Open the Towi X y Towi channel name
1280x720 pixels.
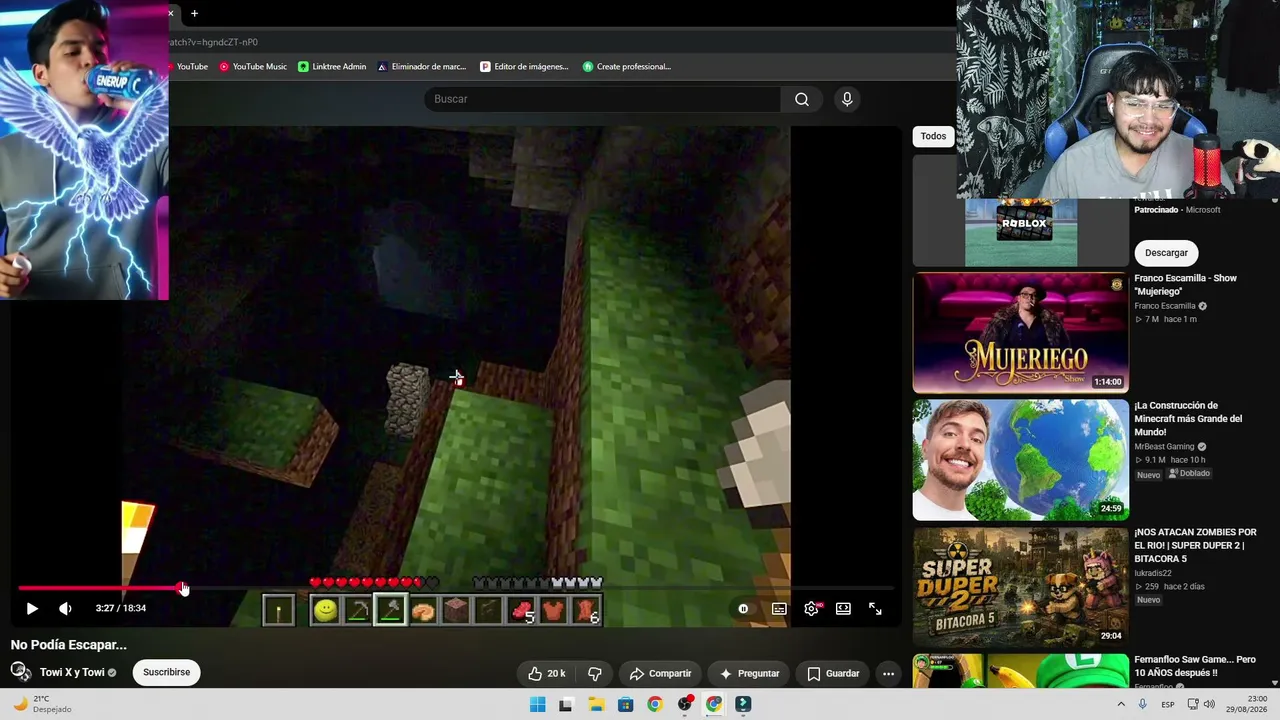click(72, 672)
